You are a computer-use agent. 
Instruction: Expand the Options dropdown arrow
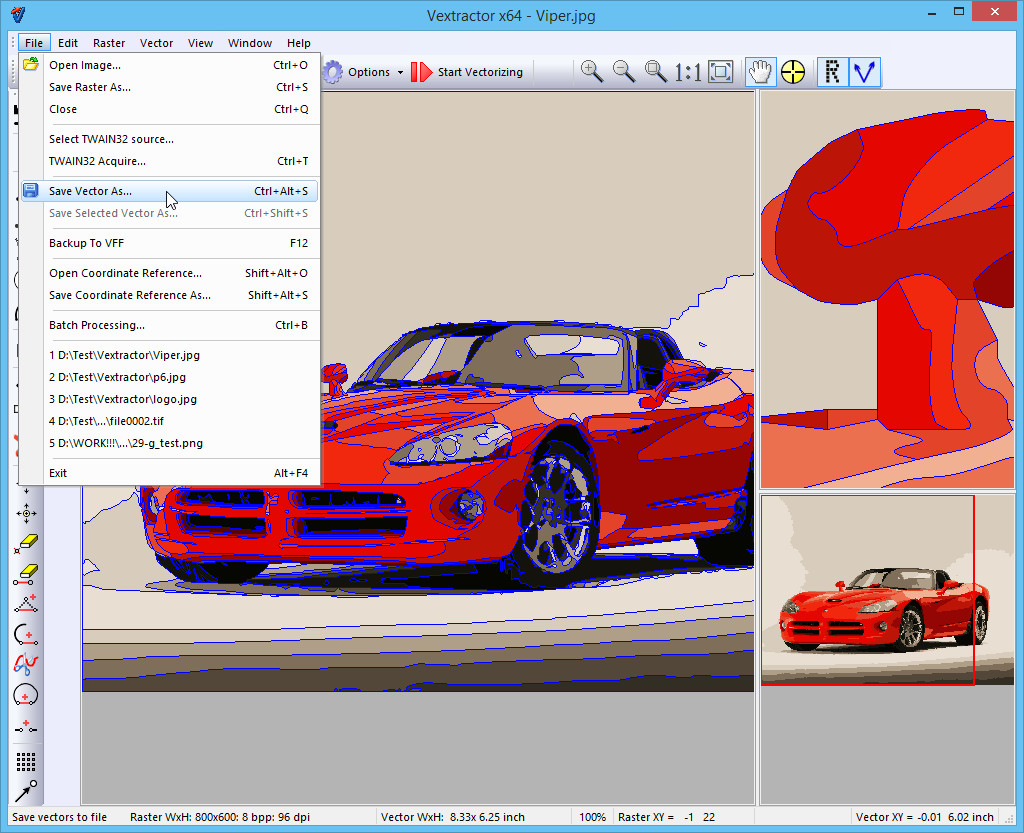(400, 72)
